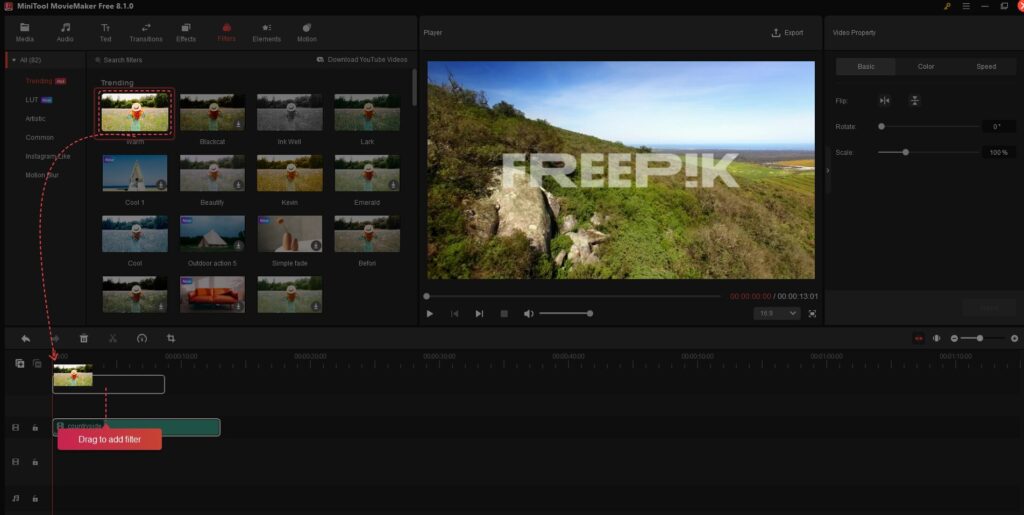This screenshot has height=515, width=1024.
Task: Click the Rotate slider handle
Action: click(882, 127)
